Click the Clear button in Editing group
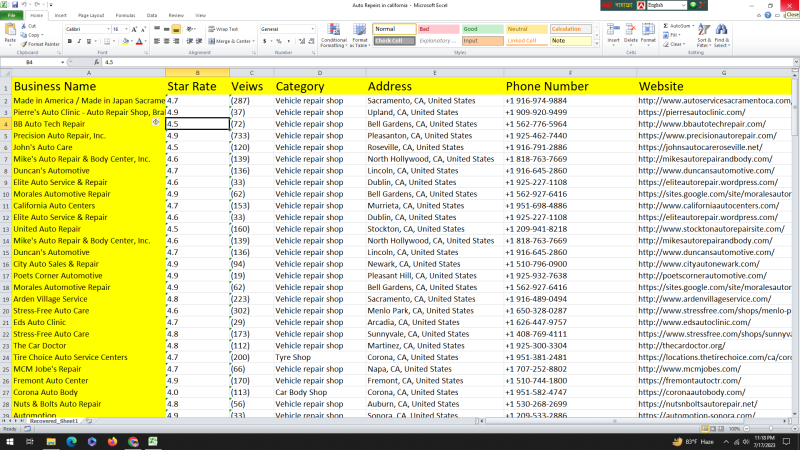The width and height of the screenshot is (800, 450). pyautogui.click(x=673, y=44)
